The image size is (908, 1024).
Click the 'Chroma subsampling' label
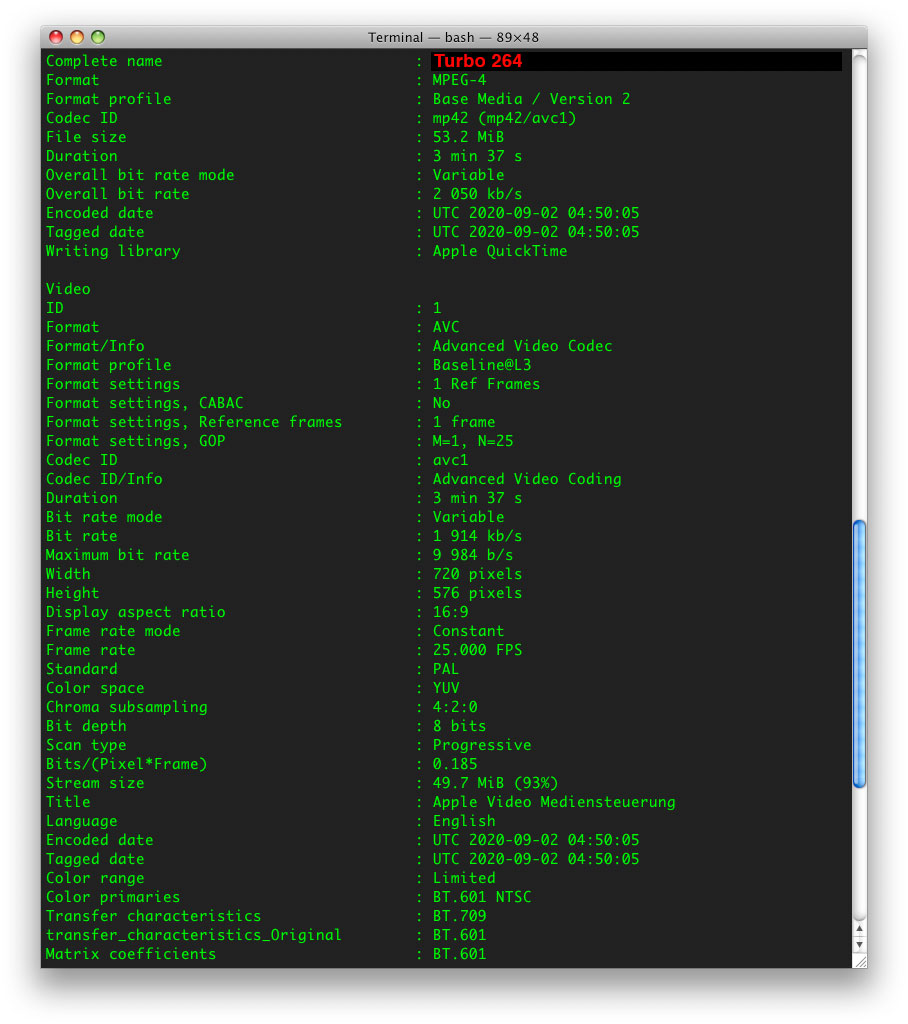click(127, 707)
